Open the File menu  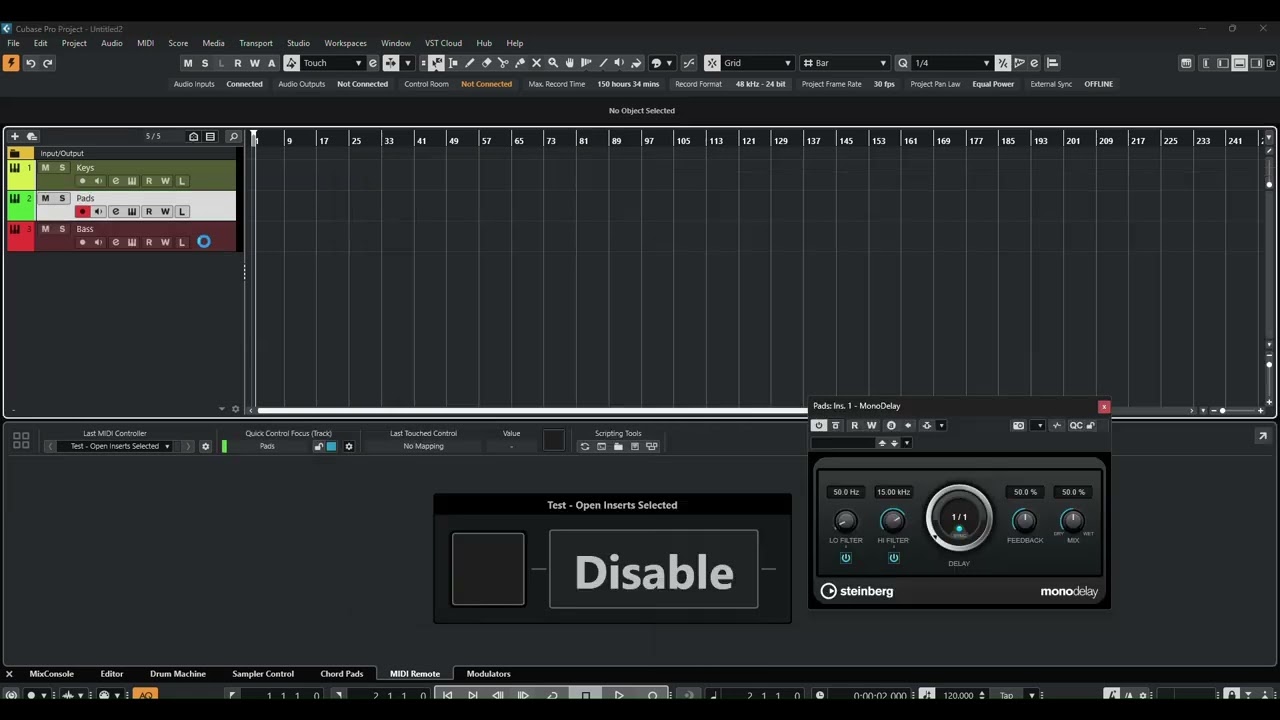point(13,43)
